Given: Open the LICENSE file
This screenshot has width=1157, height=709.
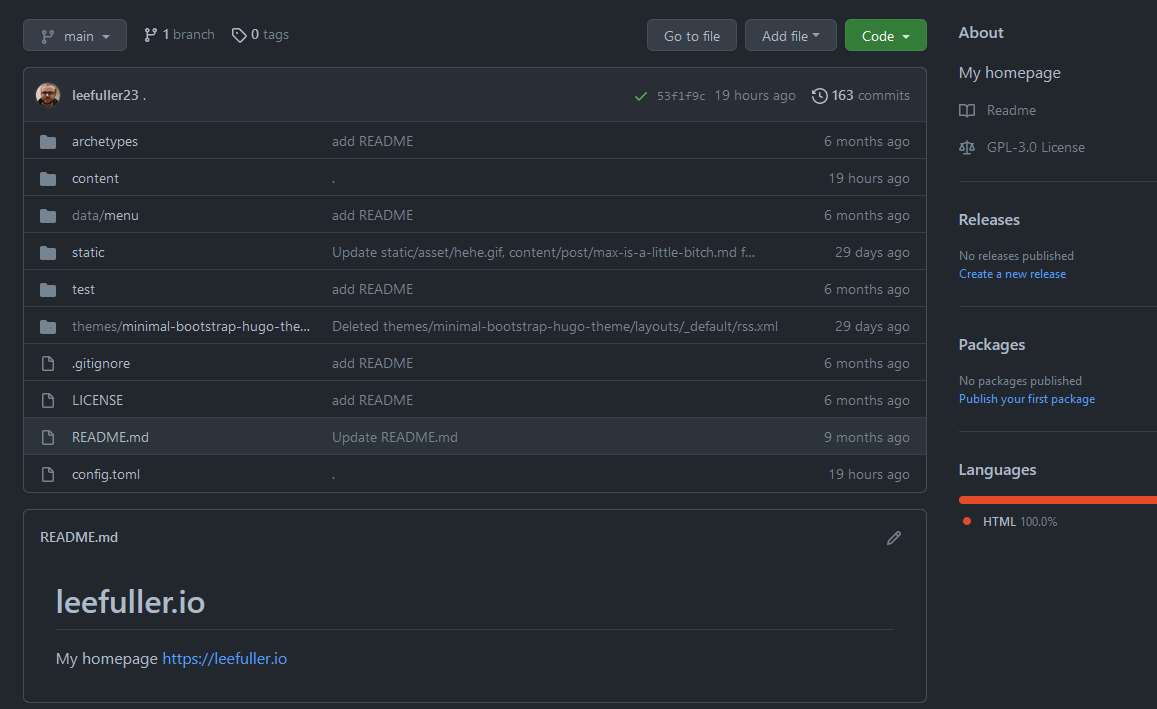Looking at the screenshot, I should pyautogui.click(x=97, y=399).
